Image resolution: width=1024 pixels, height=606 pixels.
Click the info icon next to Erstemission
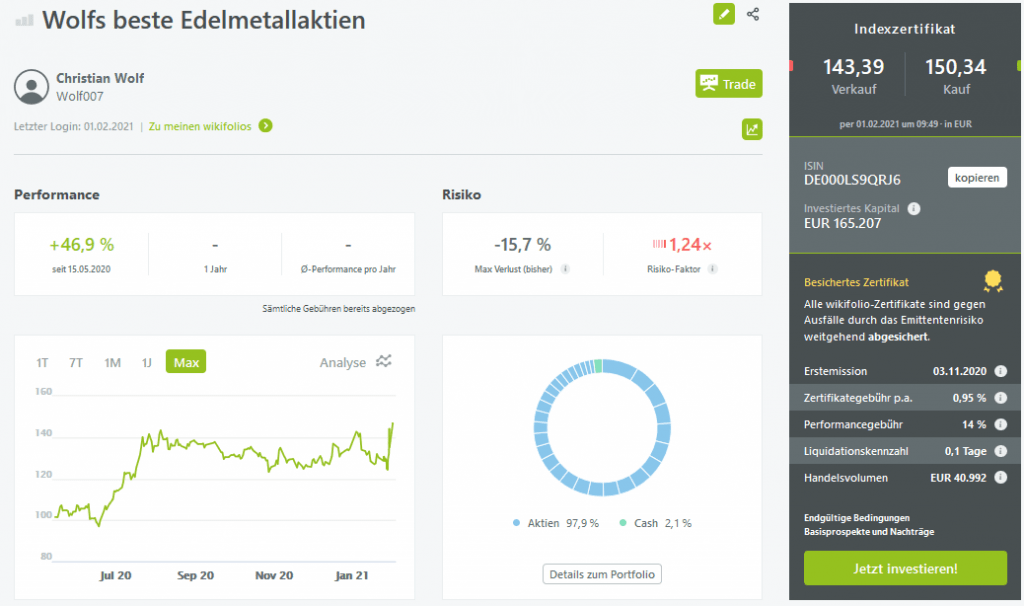click(x=1001, y=371)
